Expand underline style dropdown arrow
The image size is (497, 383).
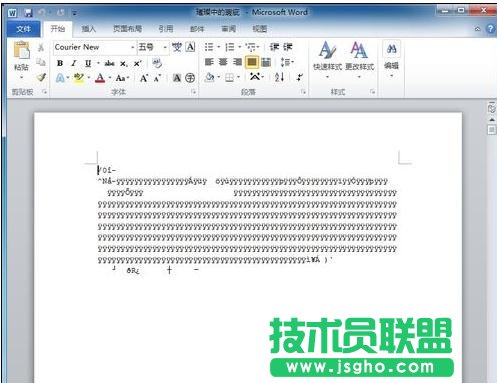[x=98, y=63]
